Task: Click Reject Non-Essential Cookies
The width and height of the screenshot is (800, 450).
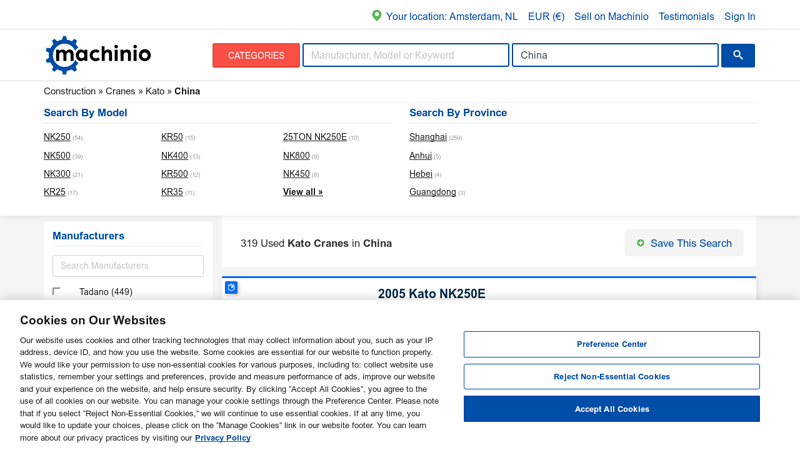Action: point(612,377)
